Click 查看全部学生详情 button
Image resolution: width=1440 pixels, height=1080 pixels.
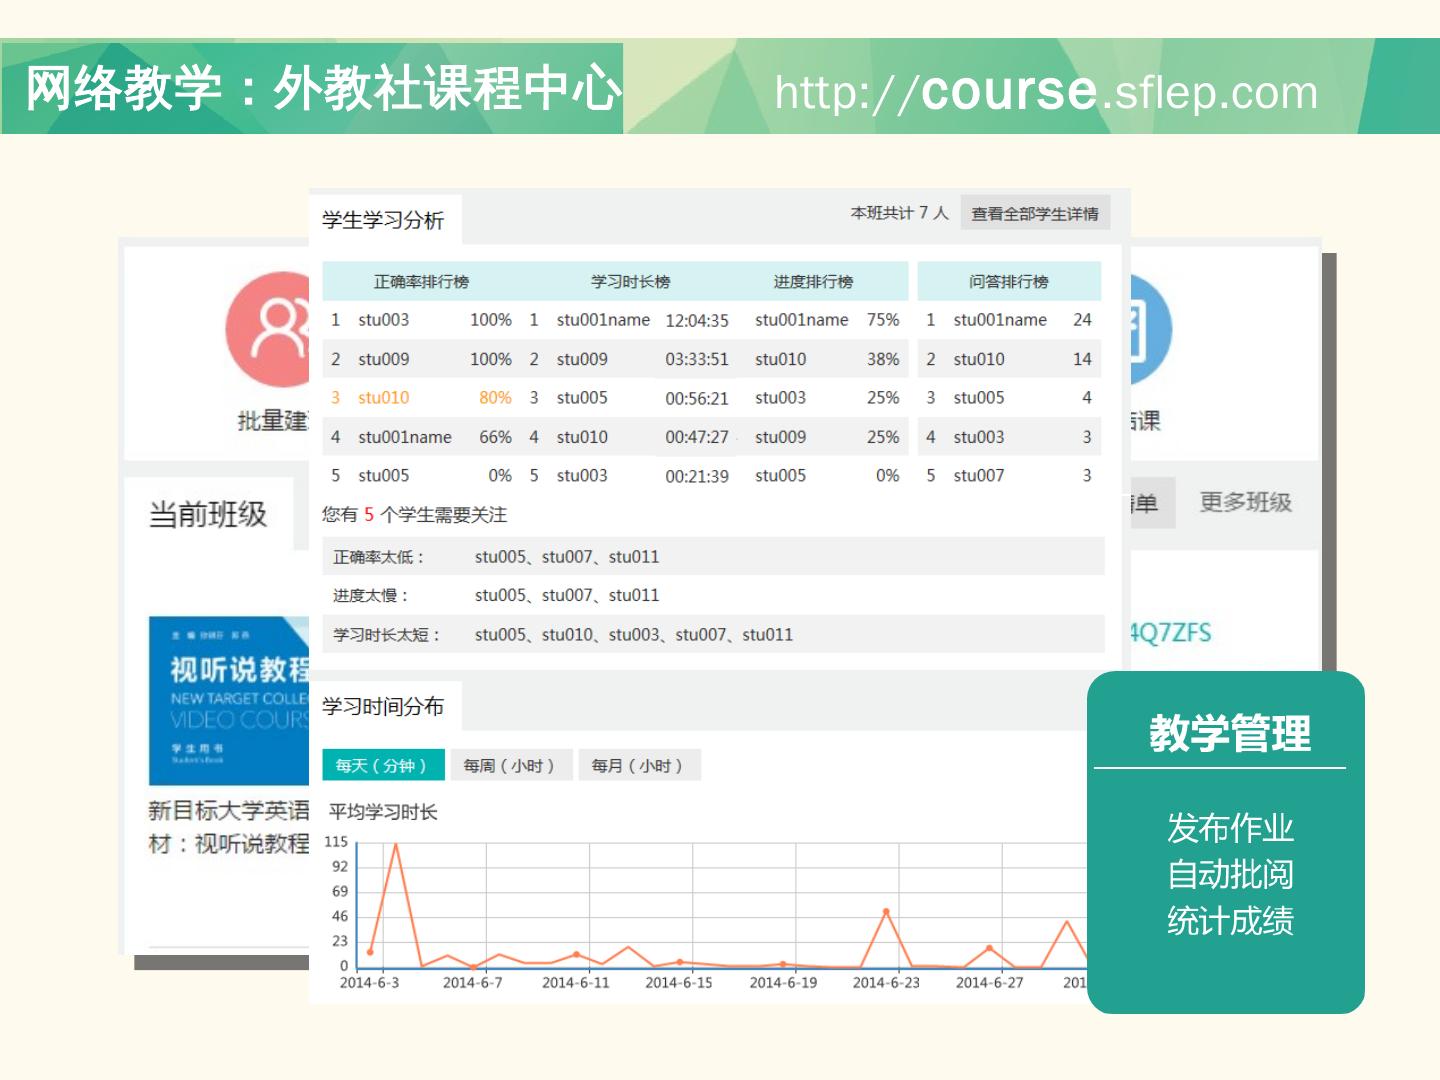pos(1034,214)
